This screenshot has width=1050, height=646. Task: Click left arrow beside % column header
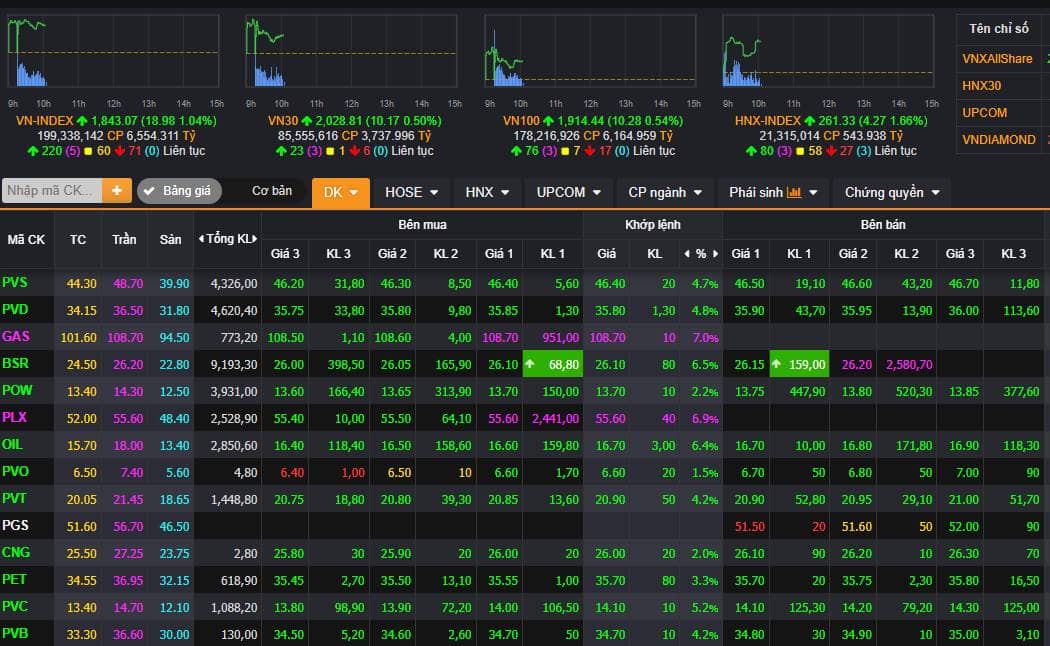(x=686, y=254)
